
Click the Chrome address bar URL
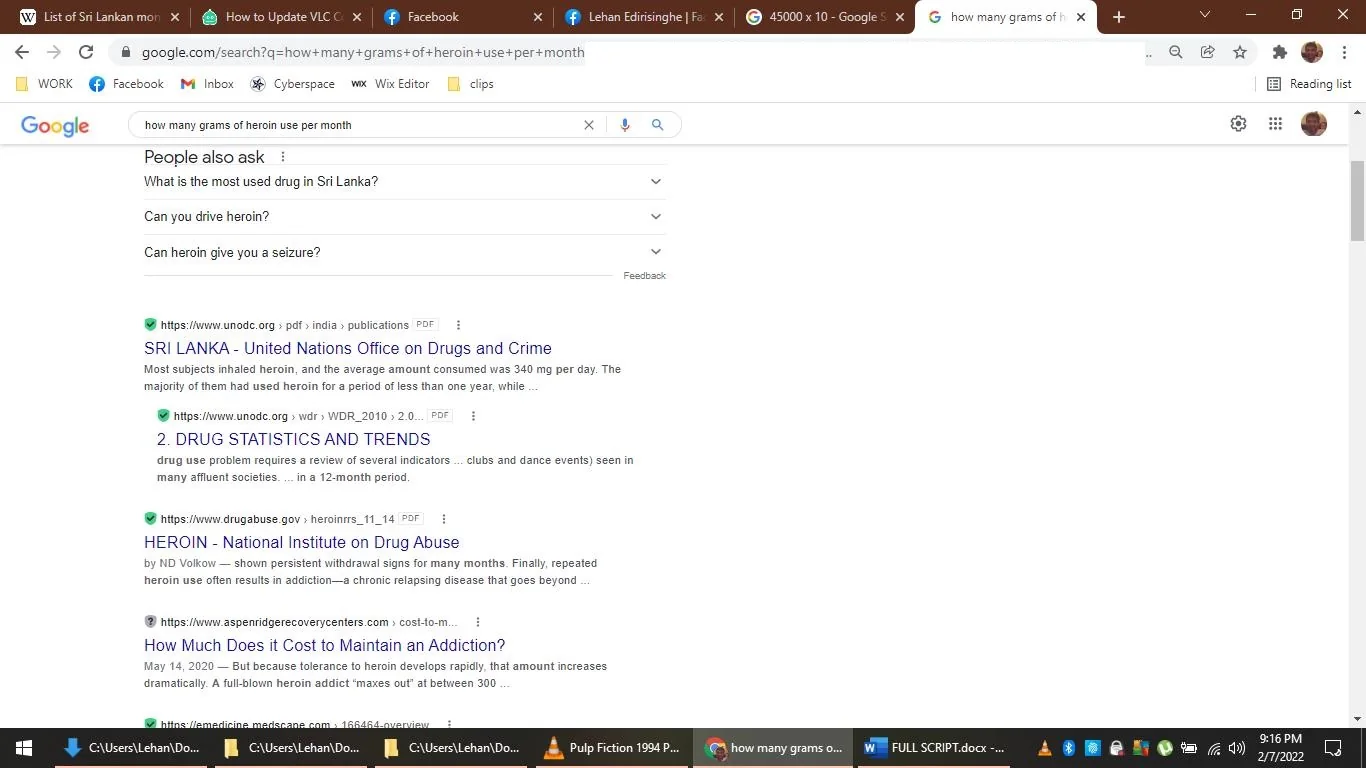coord(363,52)
